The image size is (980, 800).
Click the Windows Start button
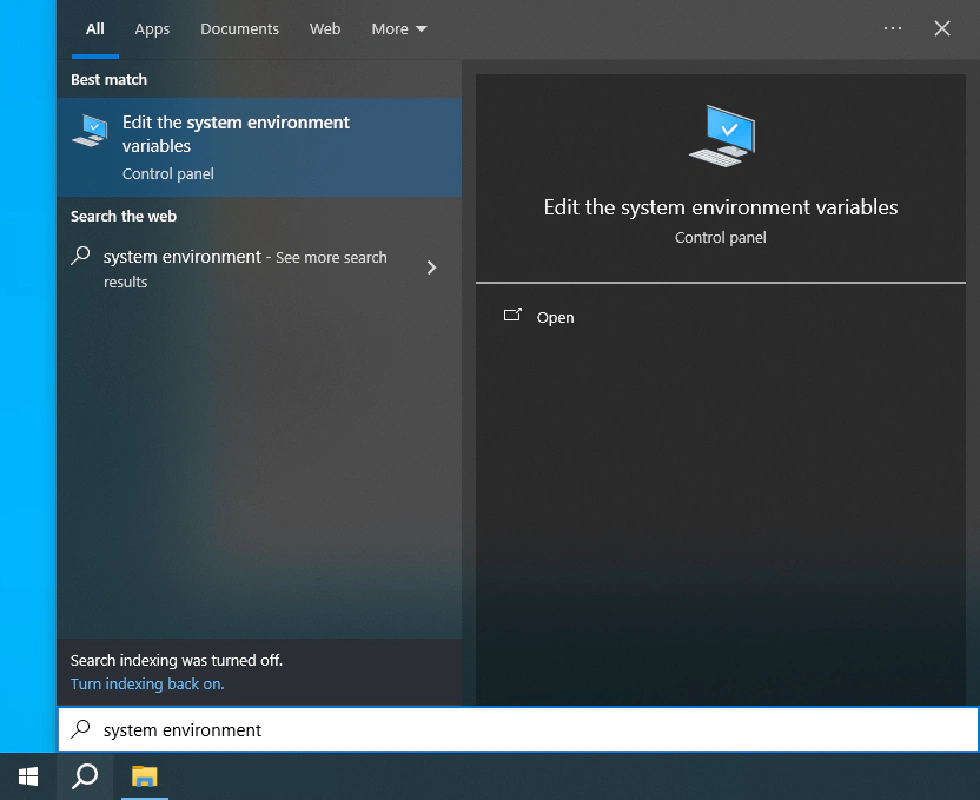tap(28, 776)
